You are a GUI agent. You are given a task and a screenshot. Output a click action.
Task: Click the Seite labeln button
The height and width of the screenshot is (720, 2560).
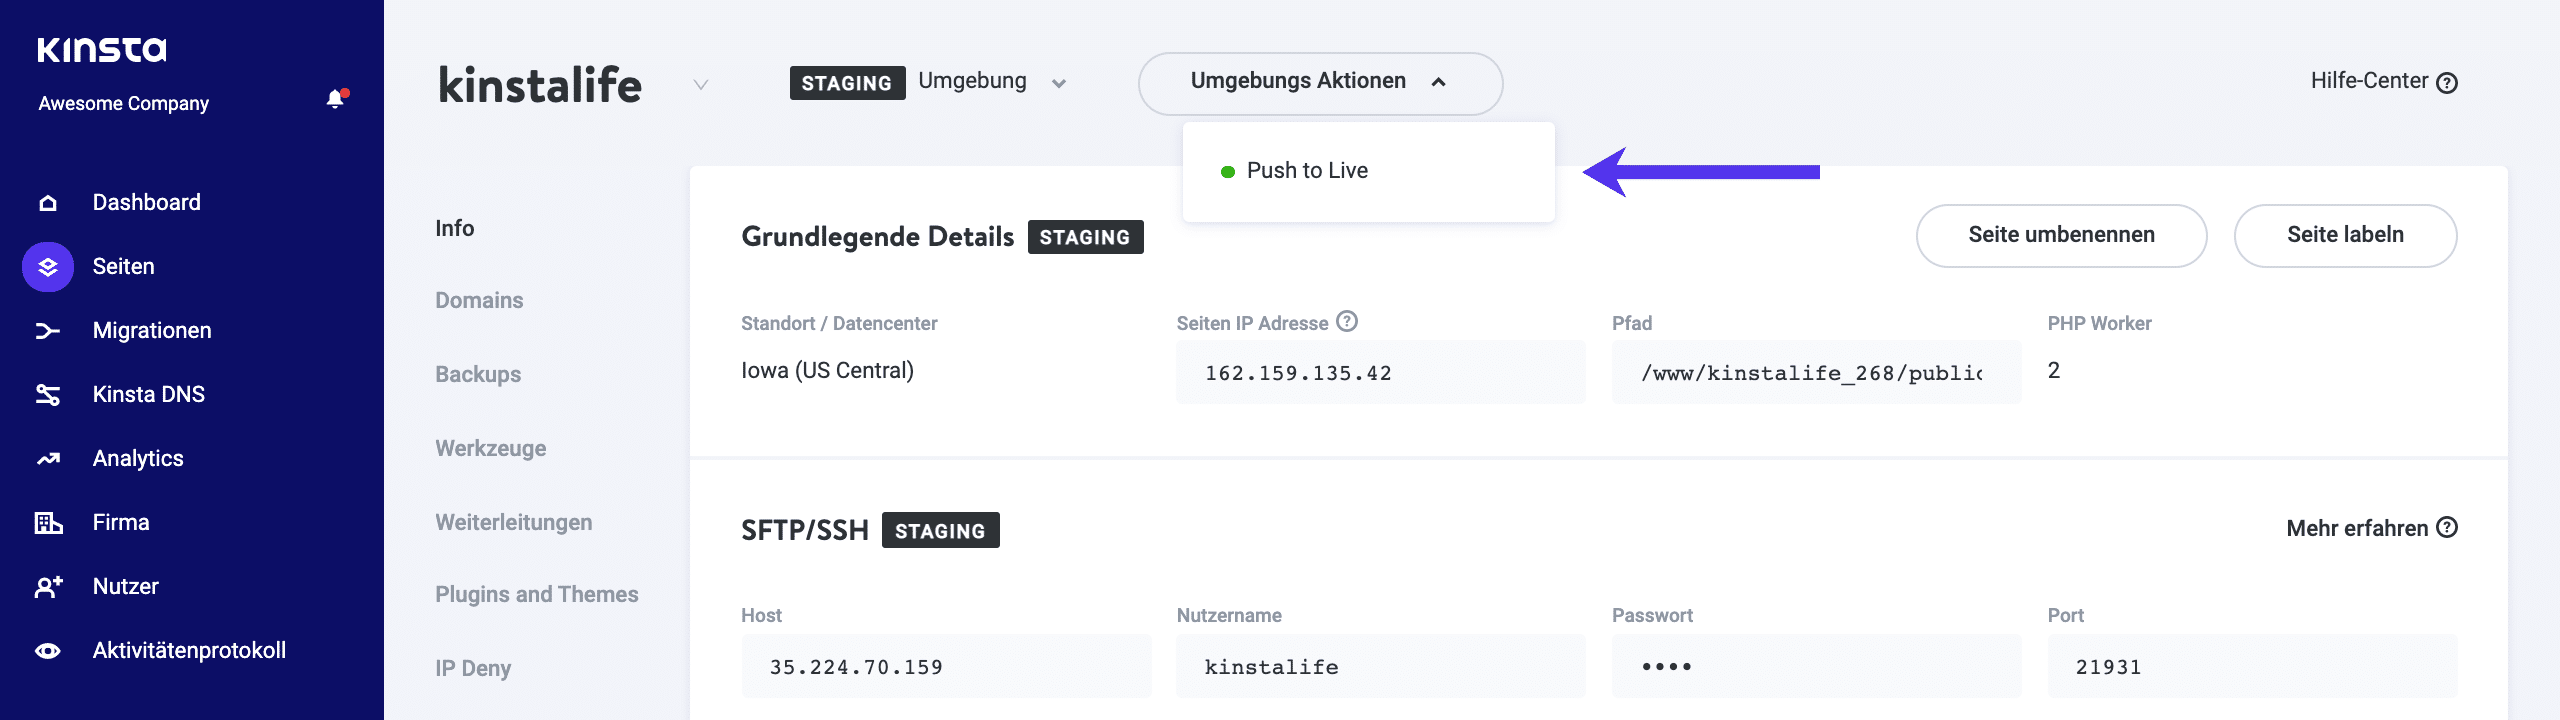click(2345, 235)
